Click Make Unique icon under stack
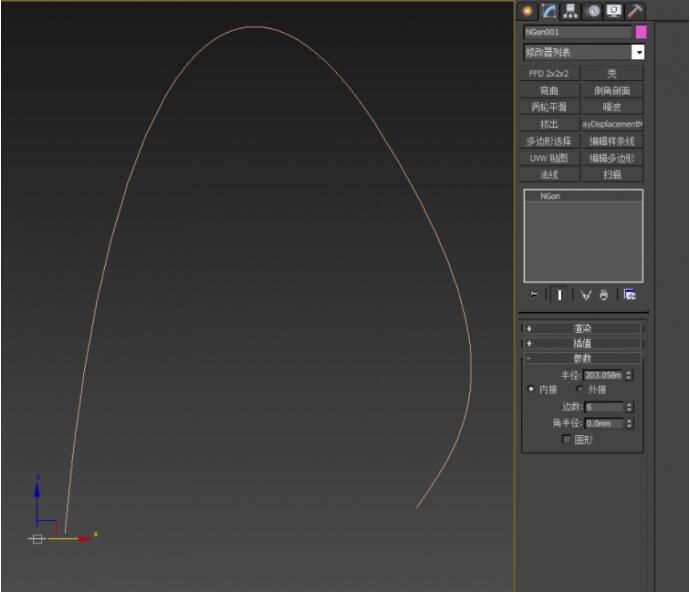Screen dimensions: 690x593 [586, 295]
